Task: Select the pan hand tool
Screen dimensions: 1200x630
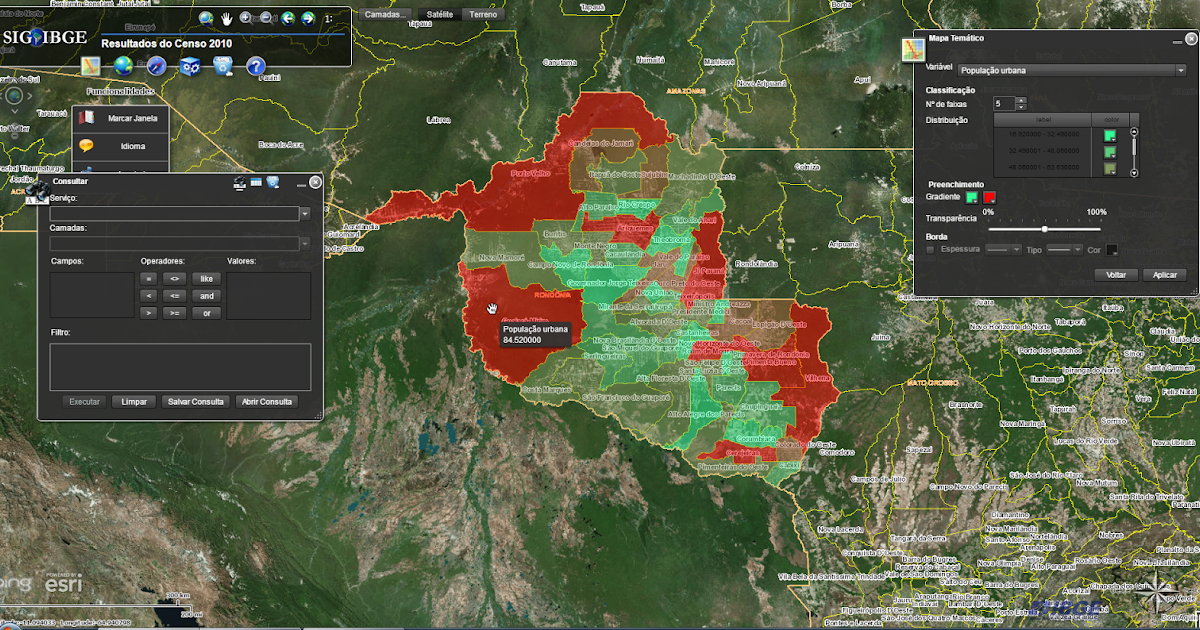Action: point(227,17)
